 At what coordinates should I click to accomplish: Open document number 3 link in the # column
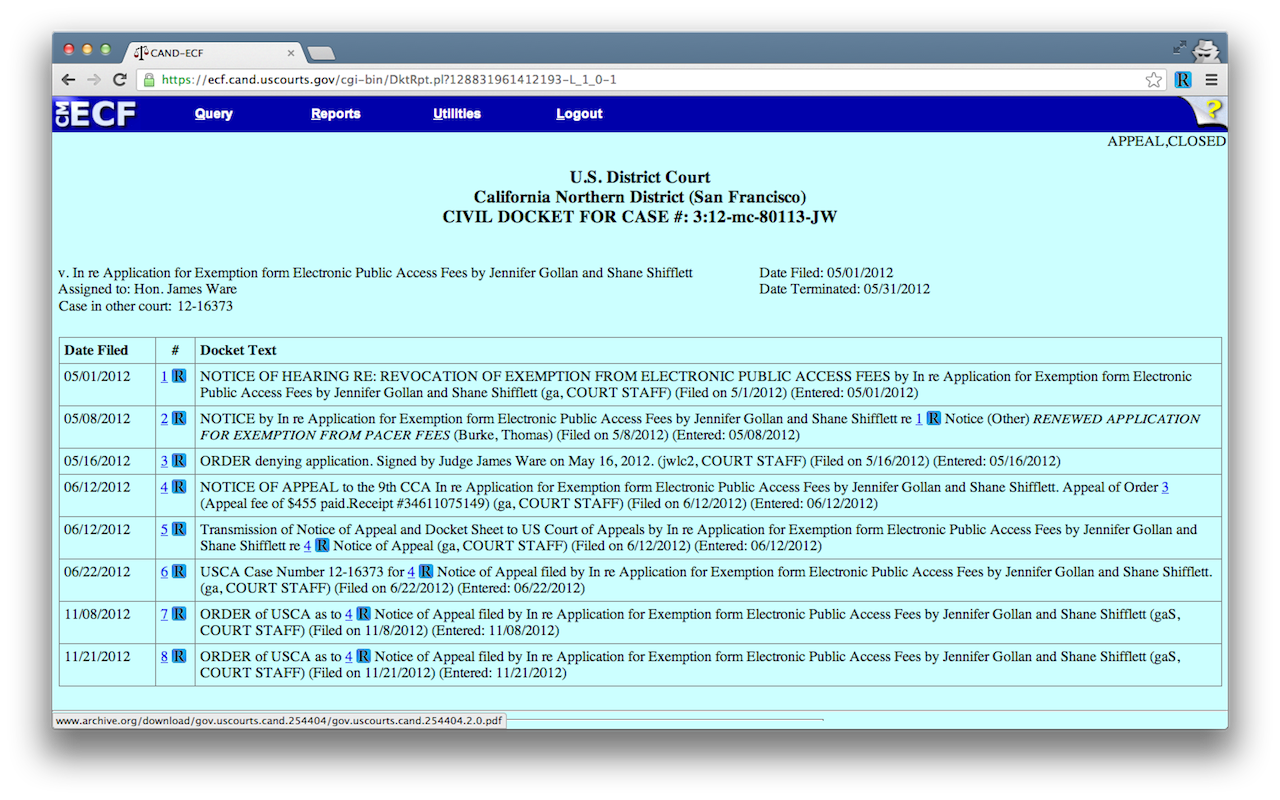164,461
